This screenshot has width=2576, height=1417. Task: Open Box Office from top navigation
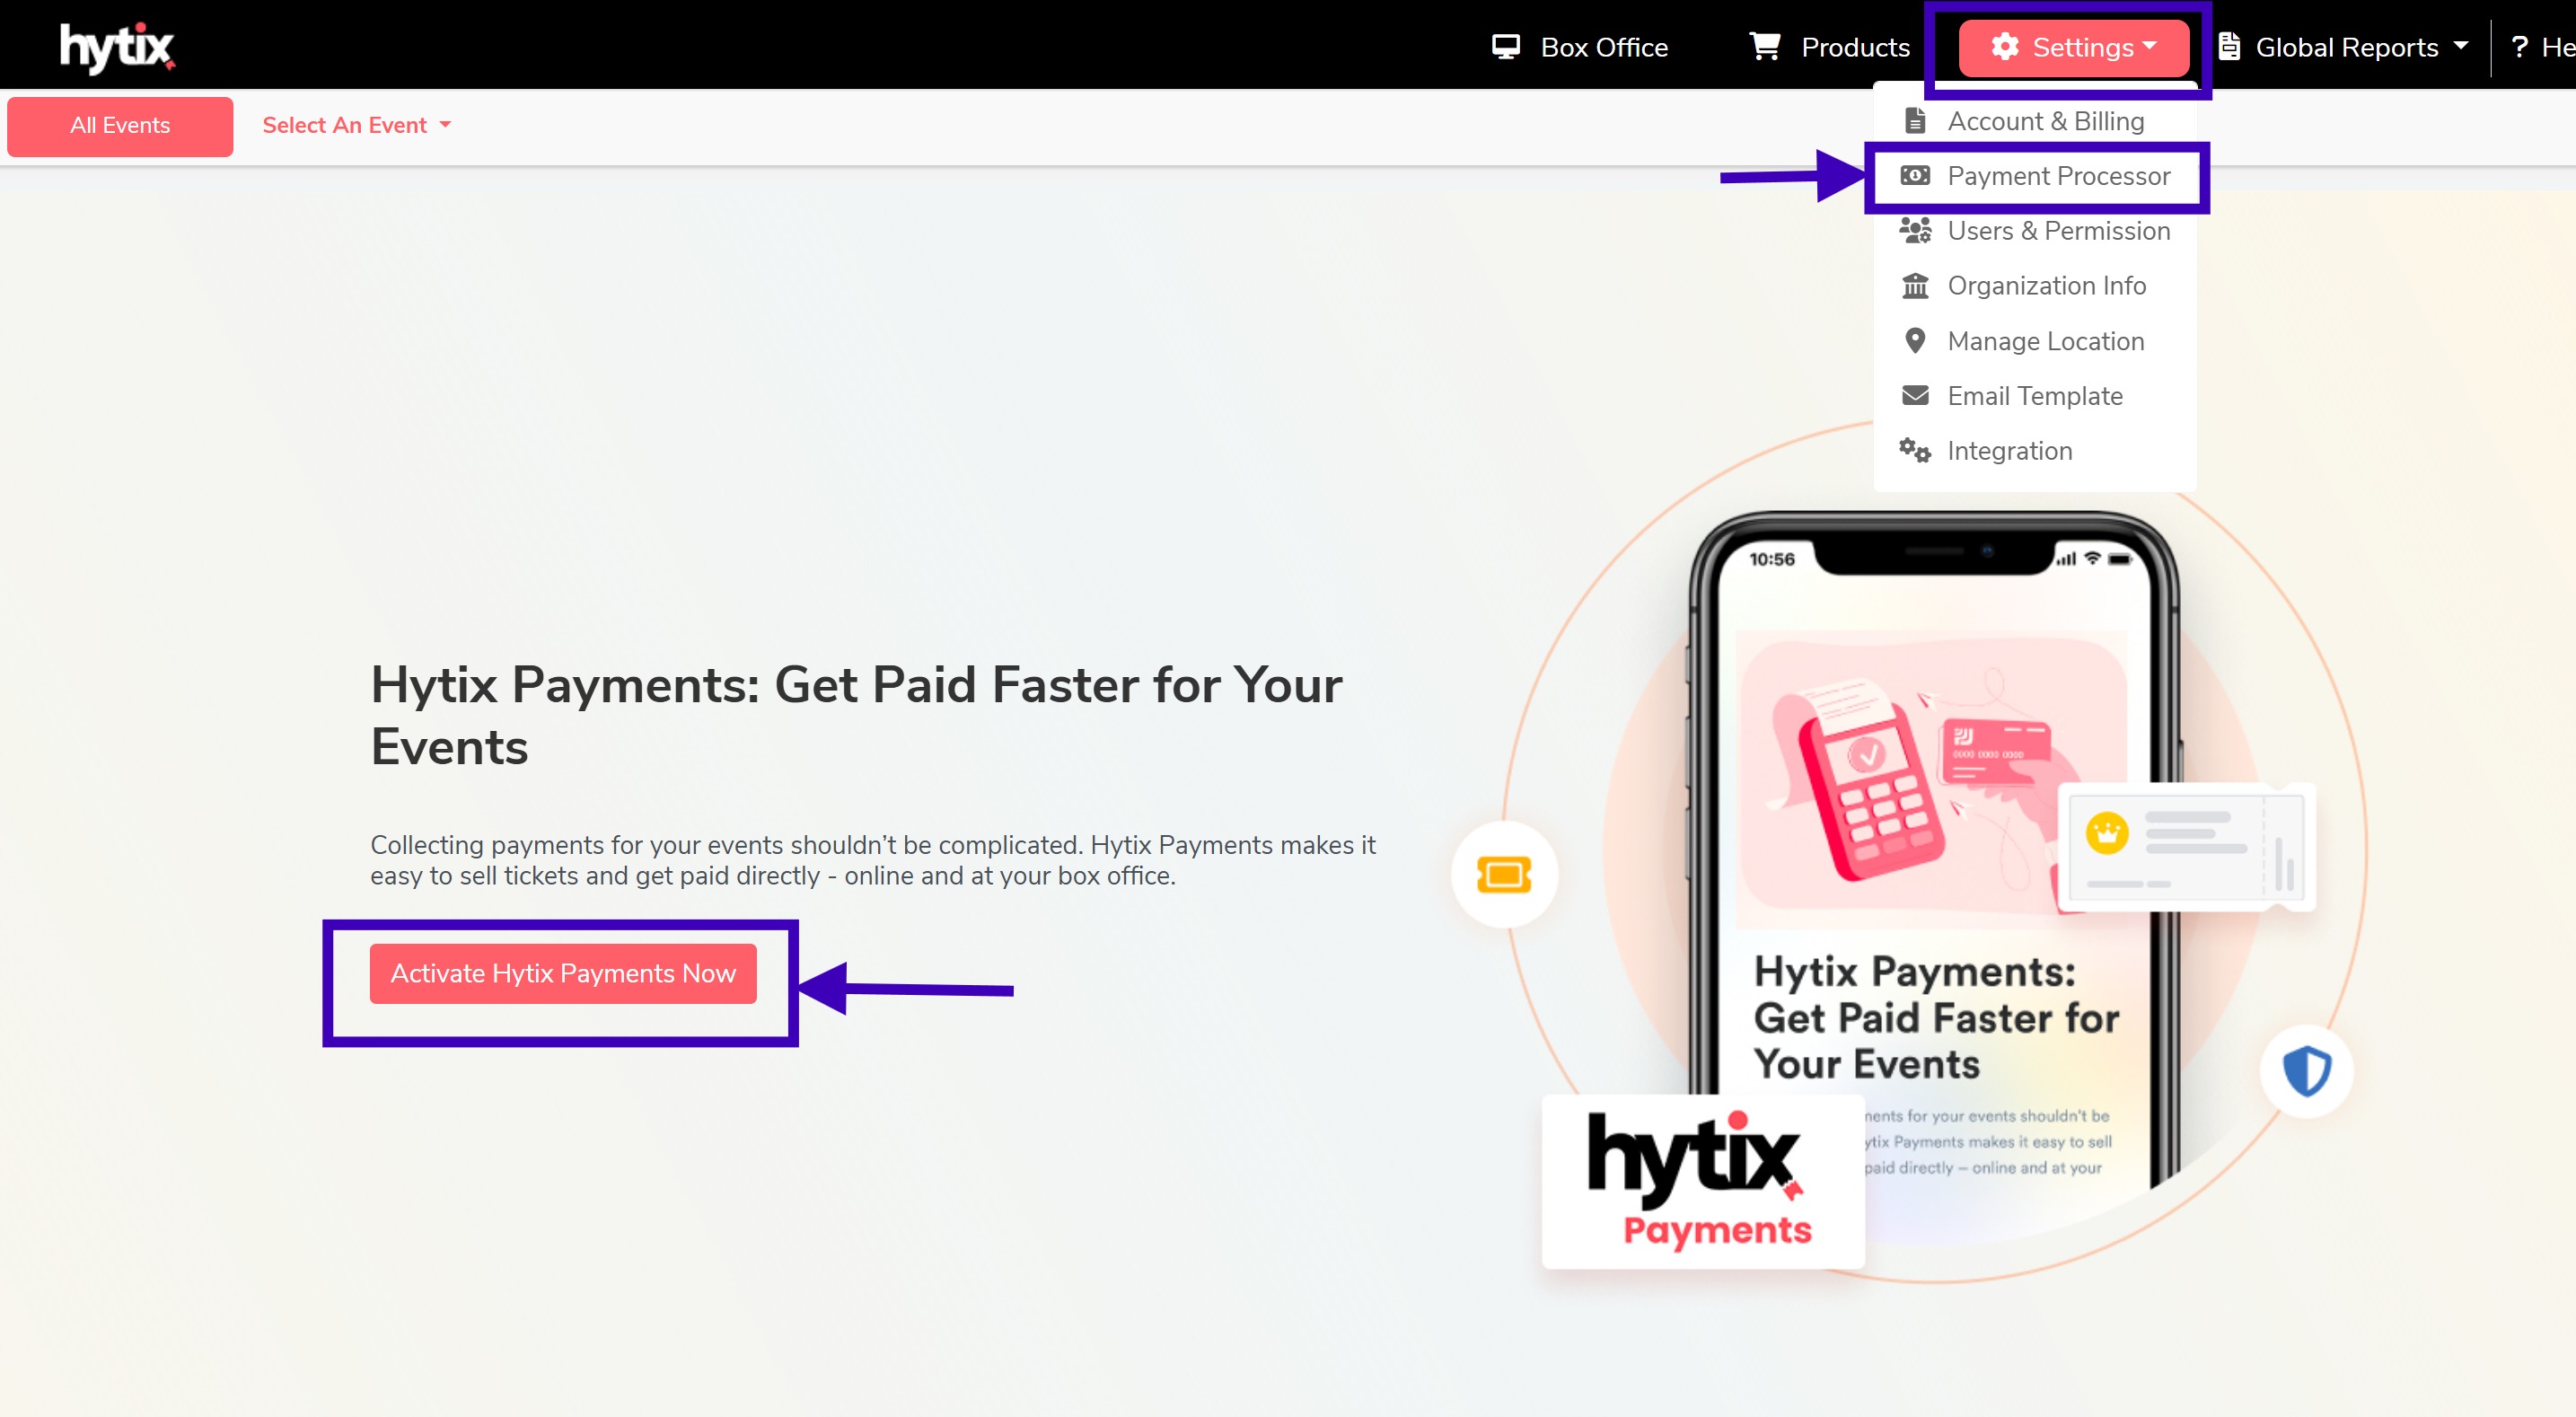(1579, 47)
